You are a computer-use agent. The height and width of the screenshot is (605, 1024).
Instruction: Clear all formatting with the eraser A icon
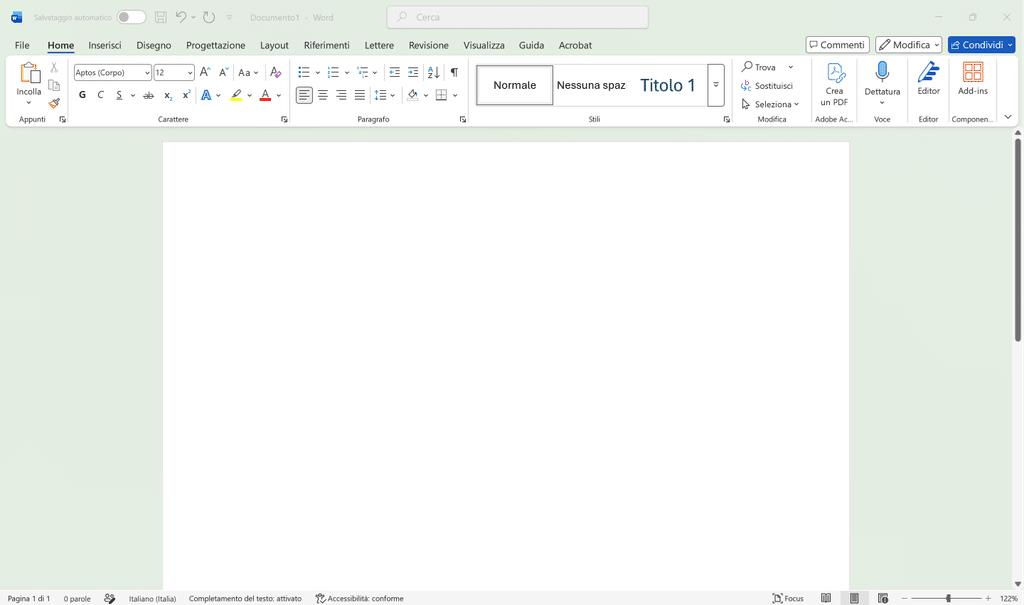click(276, 73)
